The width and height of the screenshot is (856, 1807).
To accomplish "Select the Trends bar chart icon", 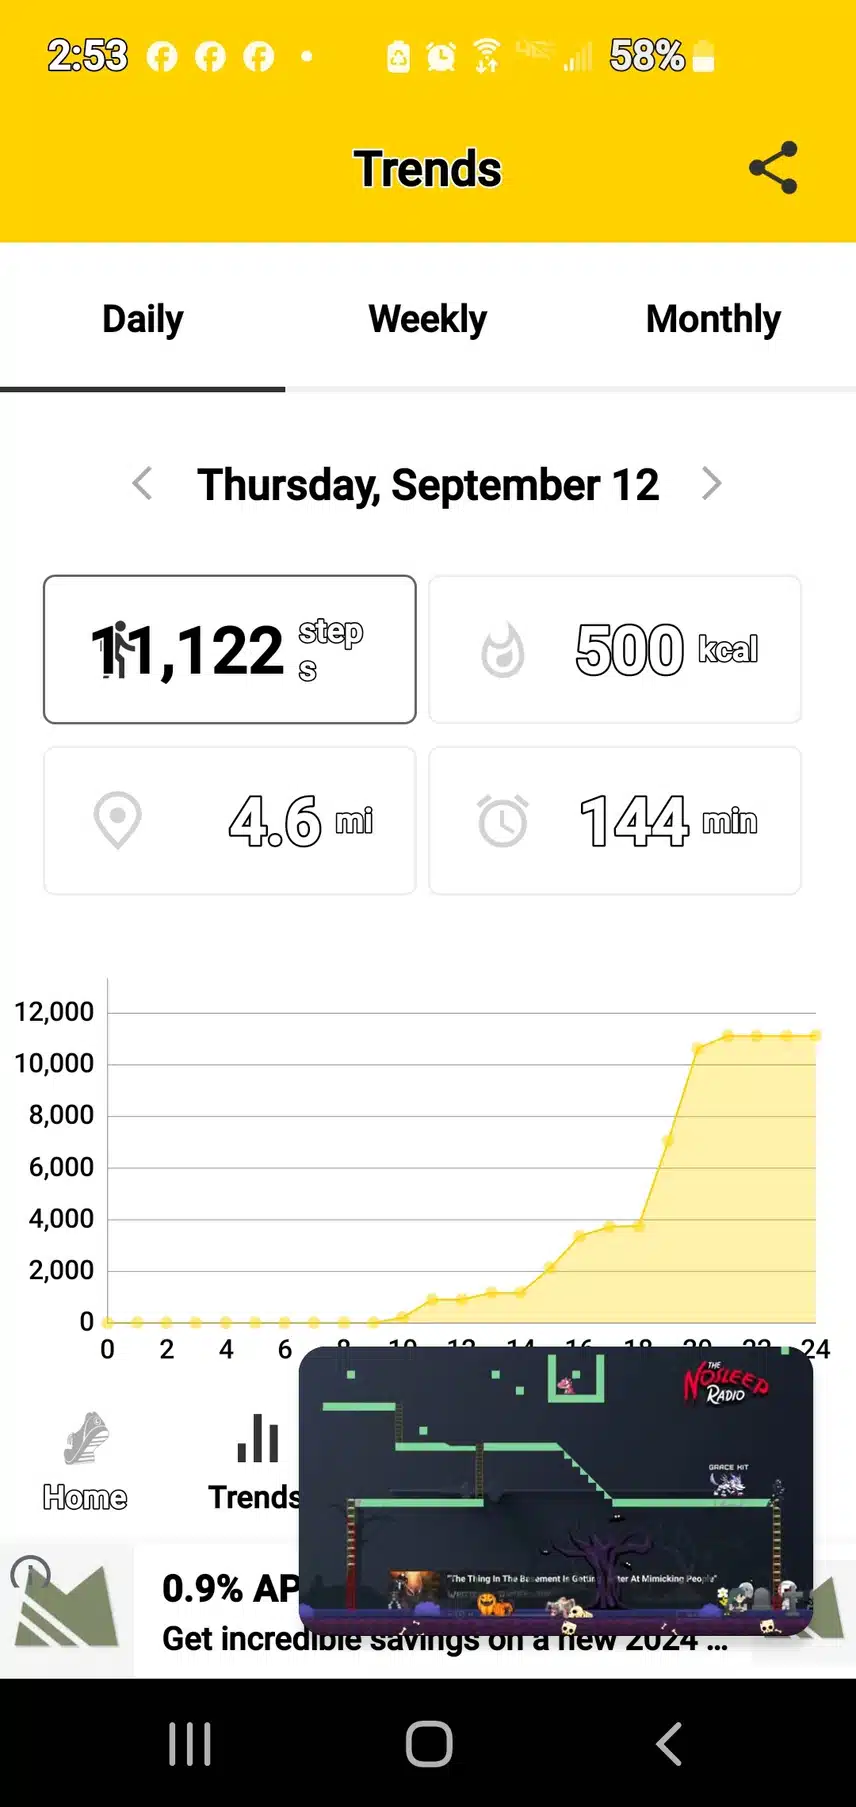I will 258,1439.
